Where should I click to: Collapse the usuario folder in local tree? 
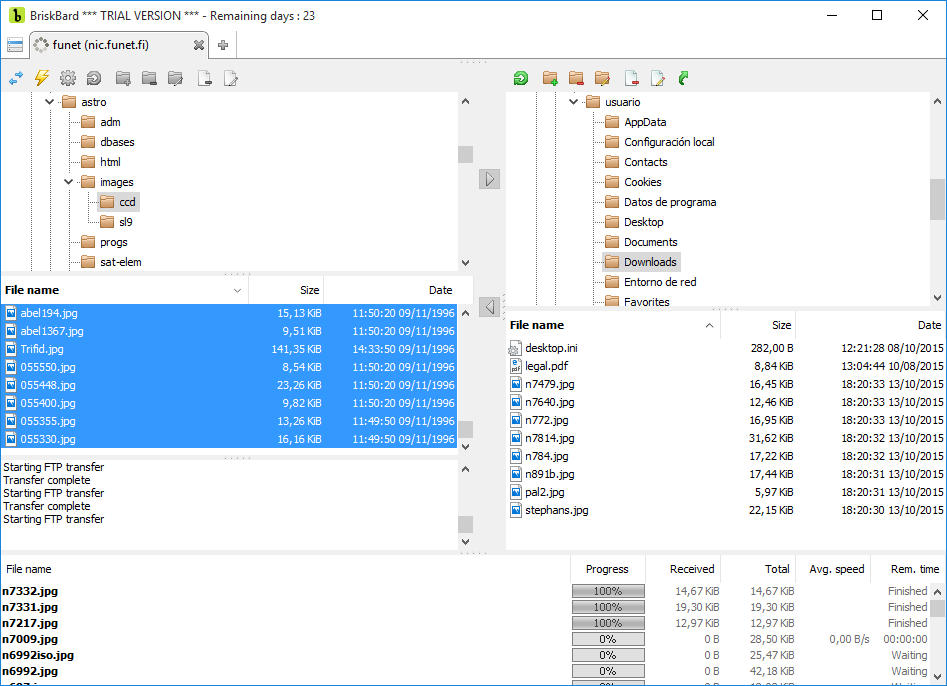point(573,102)
